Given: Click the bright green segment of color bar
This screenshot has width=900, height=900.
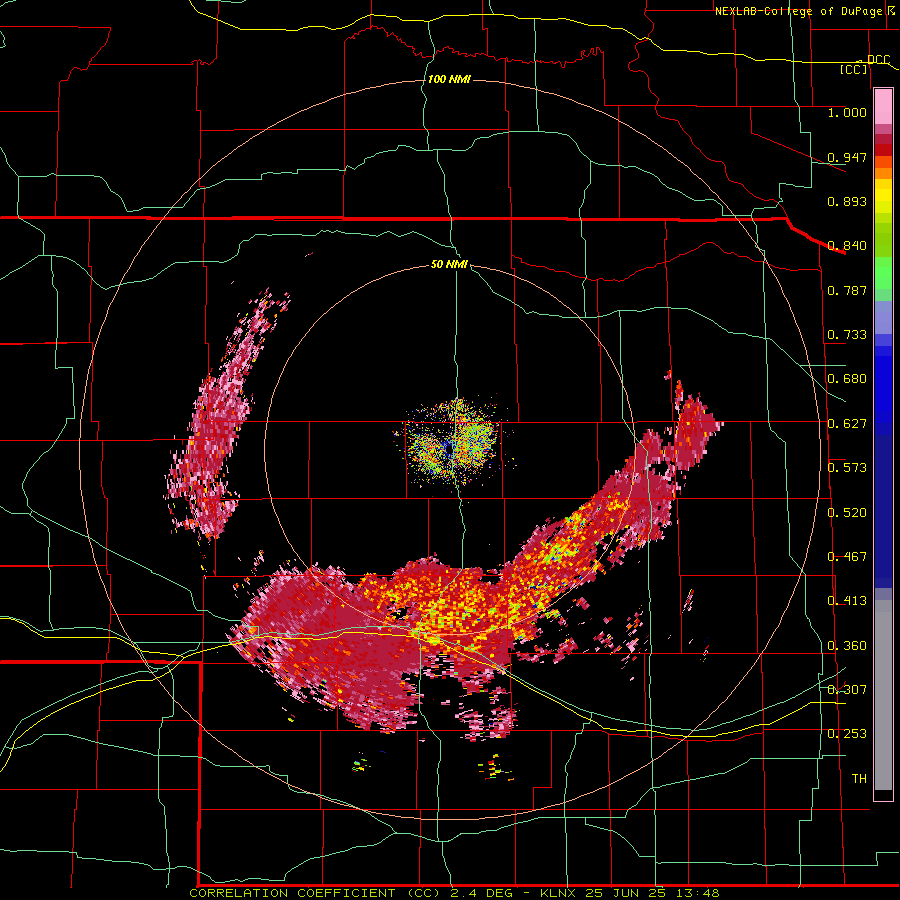Looking at the screenshot, I should pos(883,273).
